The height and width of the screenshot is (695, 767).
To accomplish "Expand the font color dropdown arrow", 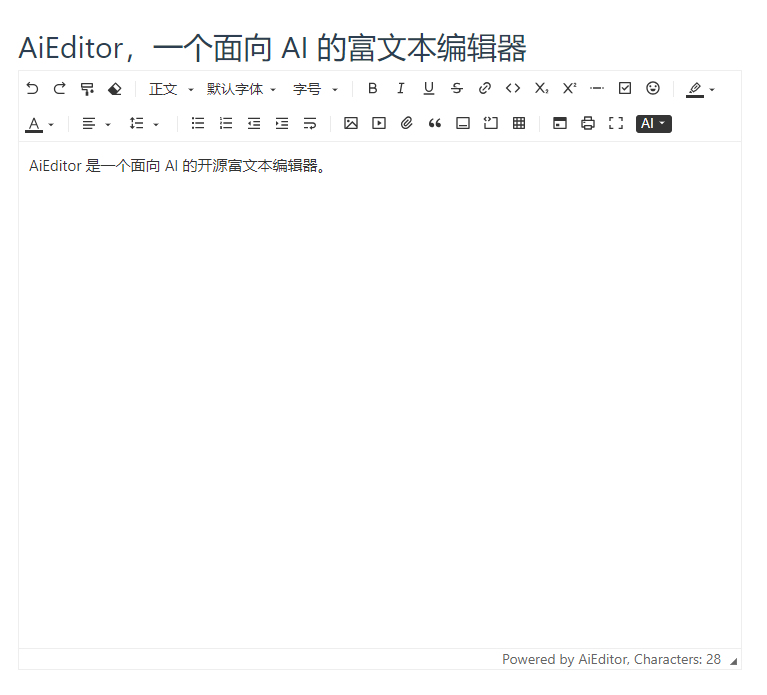I will point(51,124).
